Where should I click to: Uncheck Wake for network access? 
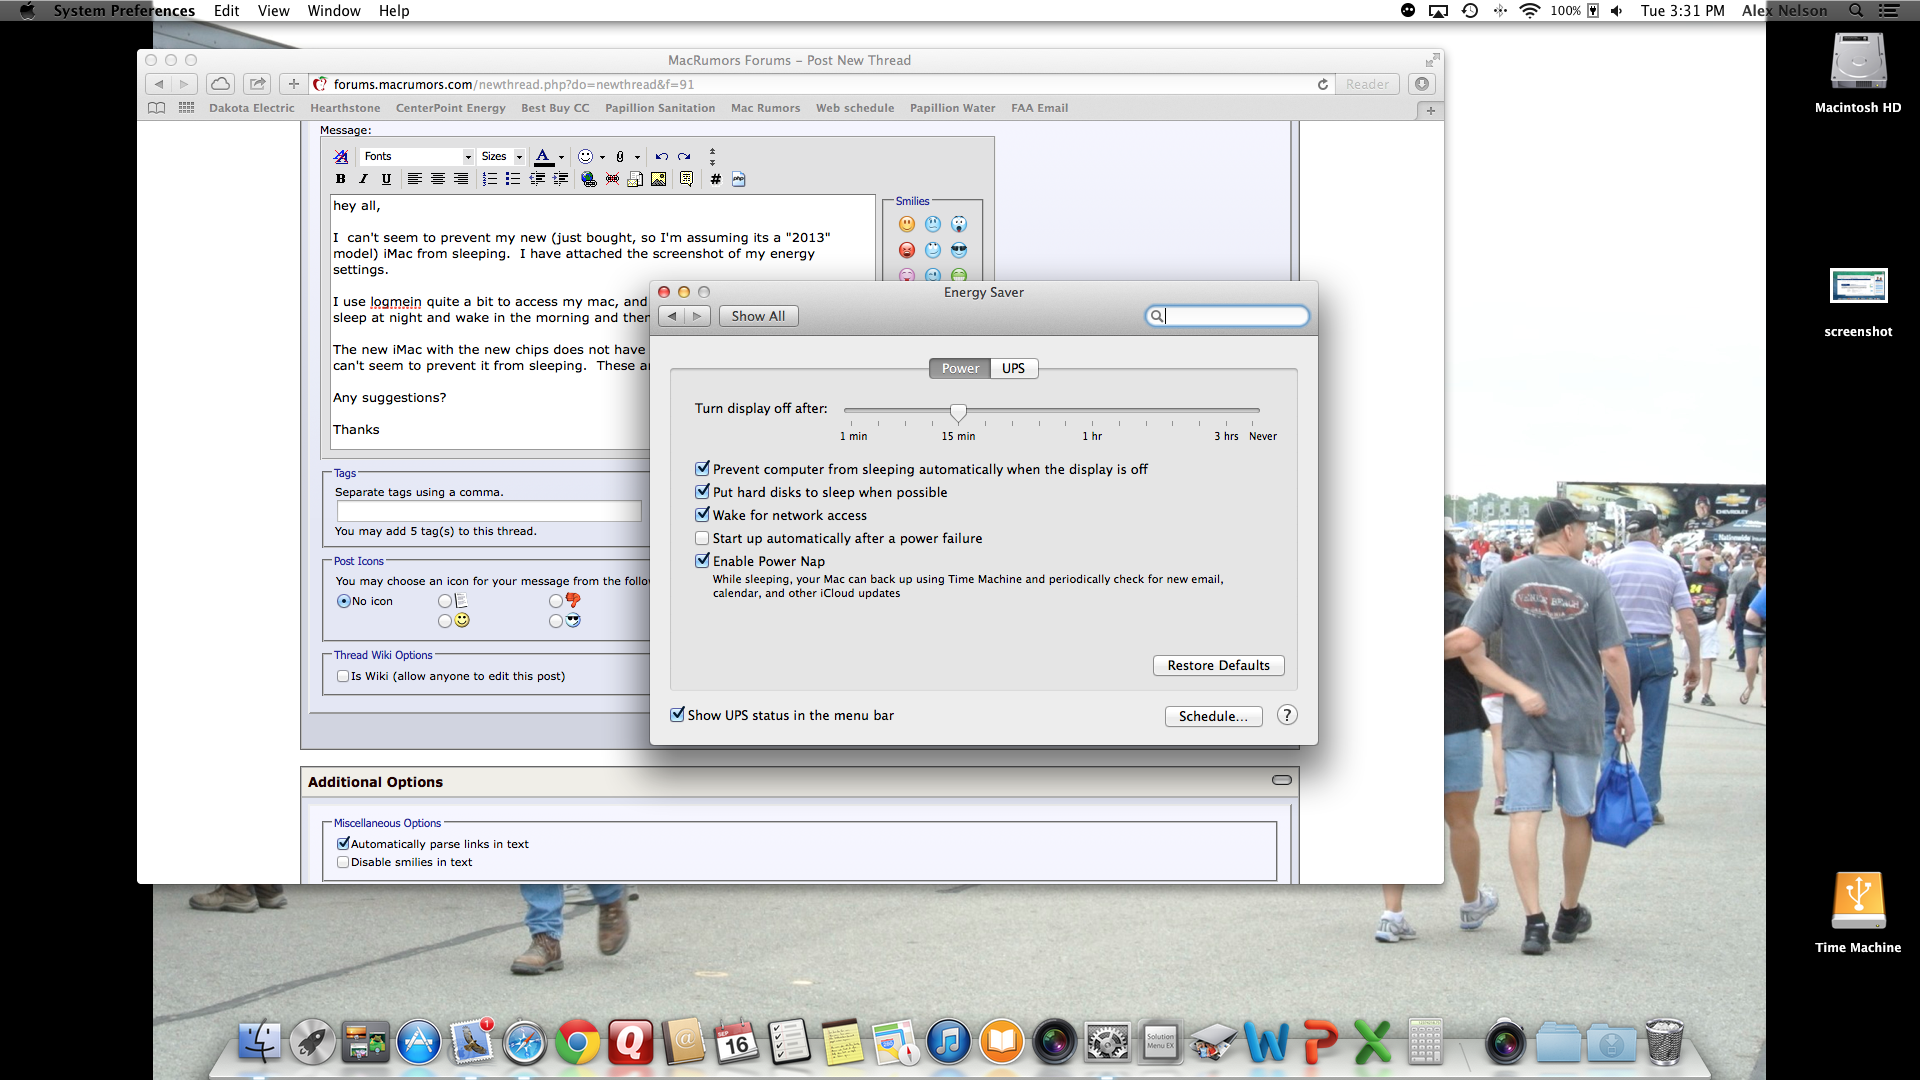pyautogui.click(x=702, y=515)
